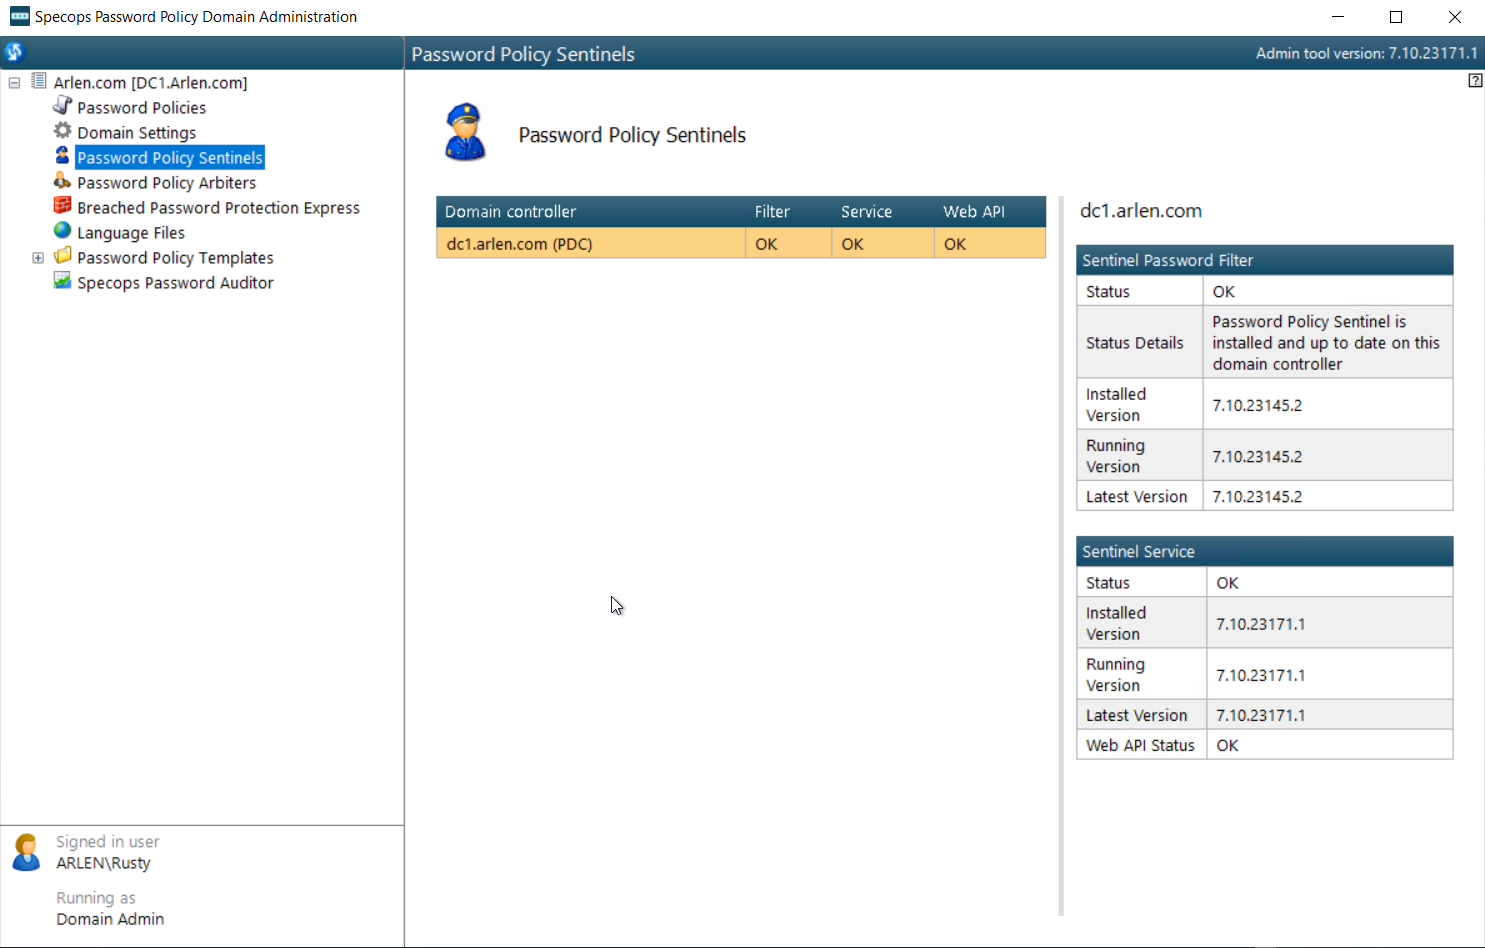Click the Specops logo icon in the header

[x=14, y=52]
